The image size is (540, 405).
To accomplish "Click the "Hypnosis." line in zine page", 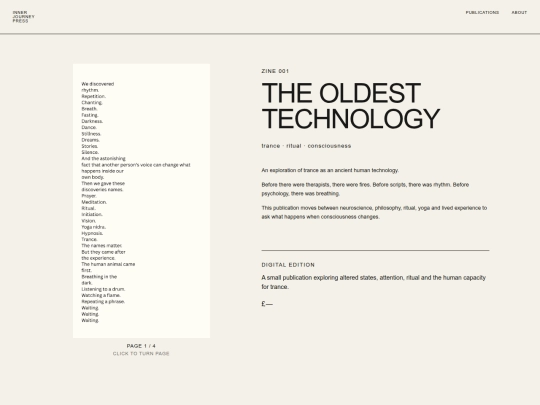I will [92, 233].
